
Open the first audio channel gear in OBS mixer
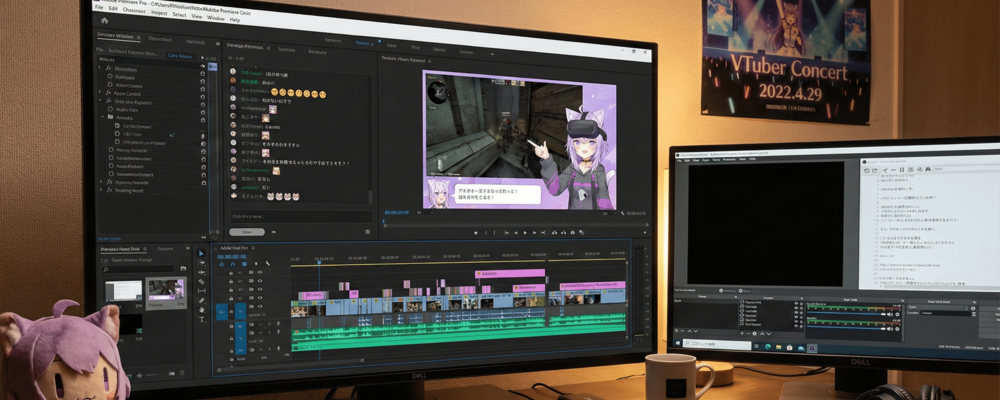897,315
